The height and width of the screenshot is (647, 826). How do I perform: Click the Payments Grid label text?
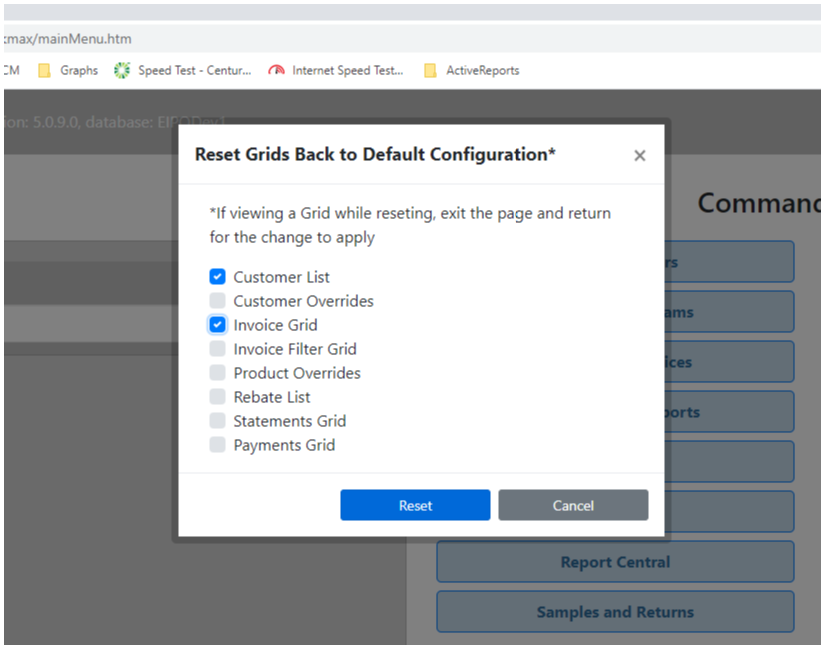[x=284, y=445]
